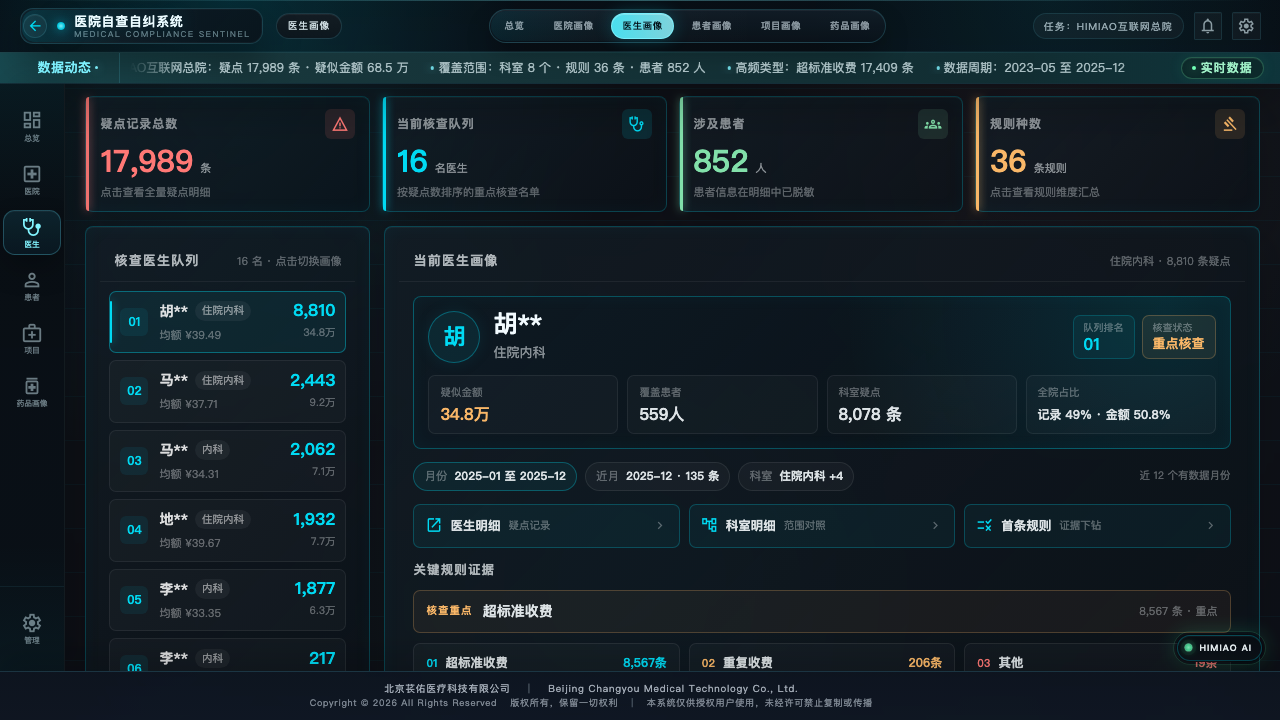The width and height of the screenshot is (1280, 720).
Task: Select doctor 02 马** 住院内科 in queue
Action: point(227,391)
